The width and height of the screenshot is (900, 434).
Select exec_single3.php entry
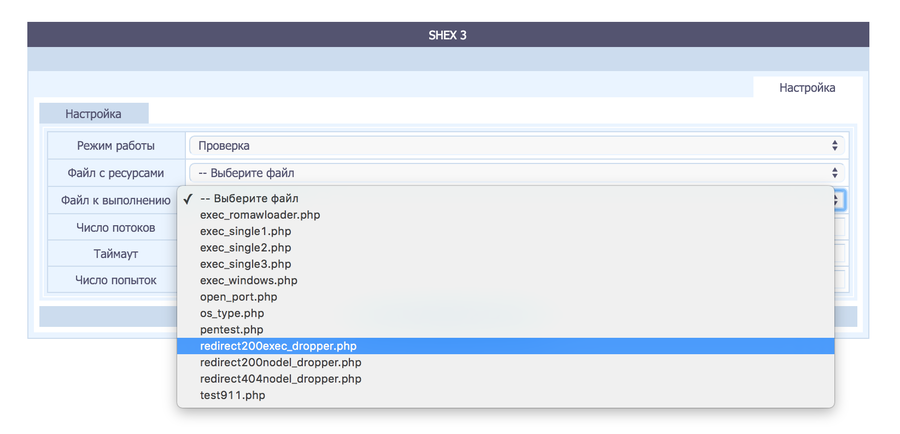coord(246,264)
